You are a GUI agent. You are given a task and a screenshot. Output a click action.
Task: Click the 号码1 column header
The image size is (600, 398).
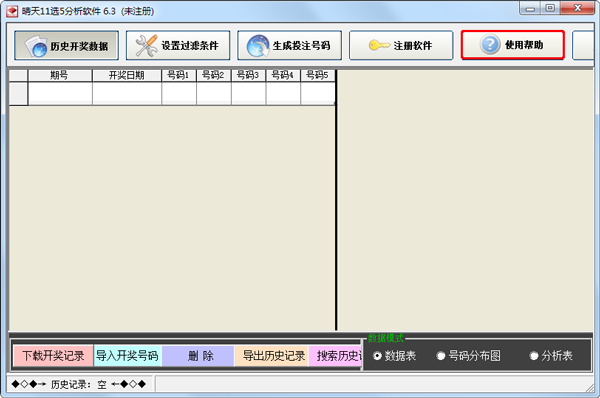179,75
